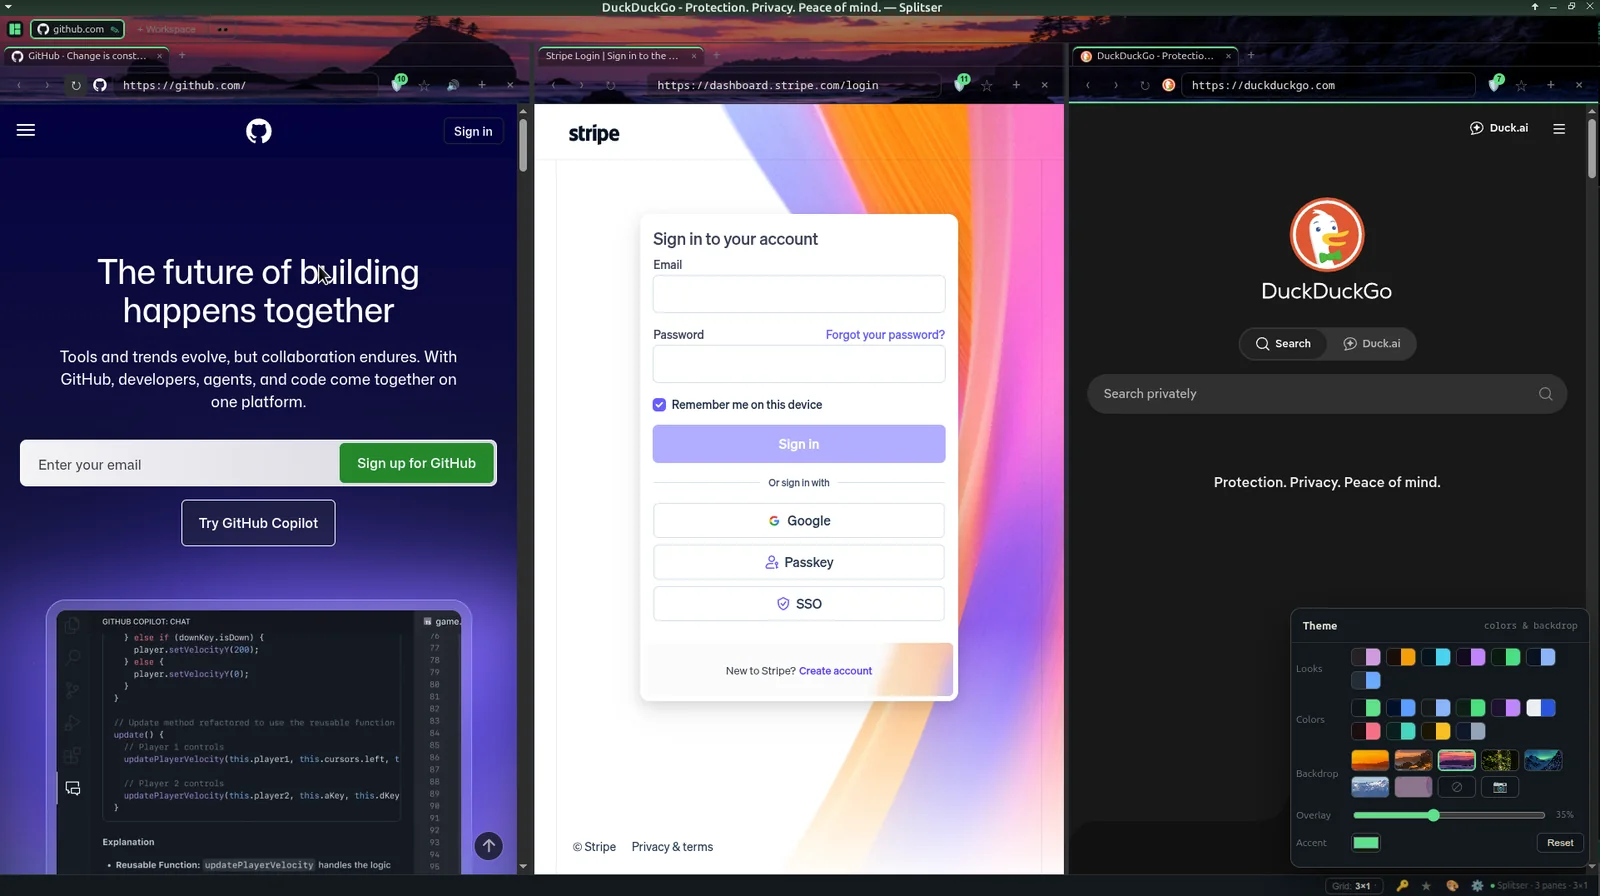Screen dimensions: 1600x896
Task: Select the DuckDuckGo - Protectio... tab
Action: 1154,56
